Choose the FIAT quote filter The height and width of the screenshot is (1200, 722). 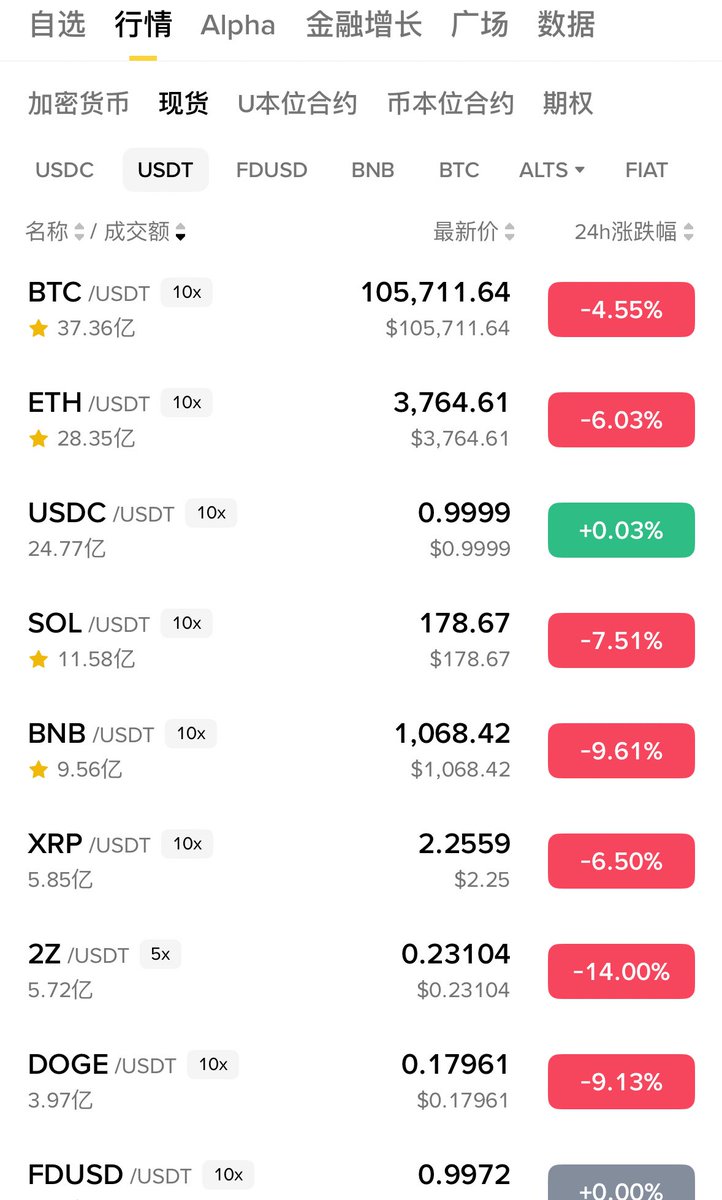[x=646, y=170]
